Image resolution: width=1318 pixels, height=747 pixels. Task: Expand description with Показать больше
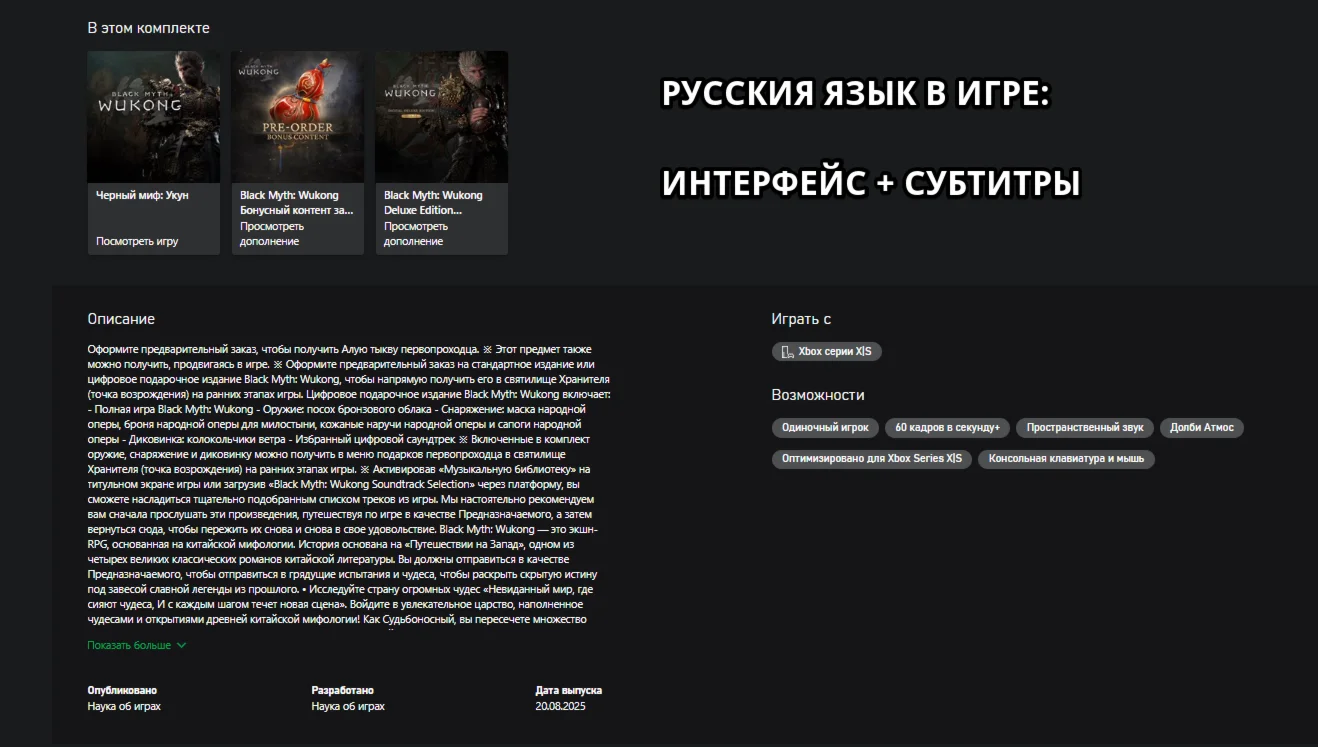click(x=129, y=645)
